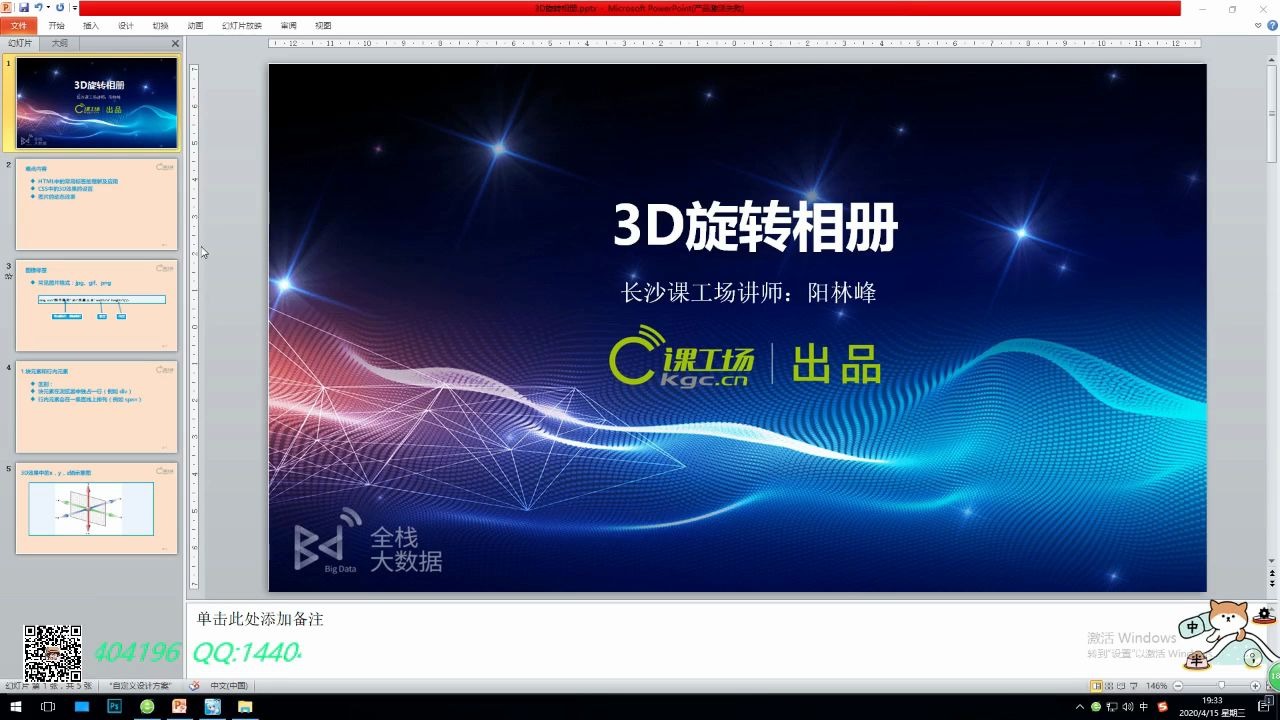Open File Explorer on taskbar

[x=245, y=706]
